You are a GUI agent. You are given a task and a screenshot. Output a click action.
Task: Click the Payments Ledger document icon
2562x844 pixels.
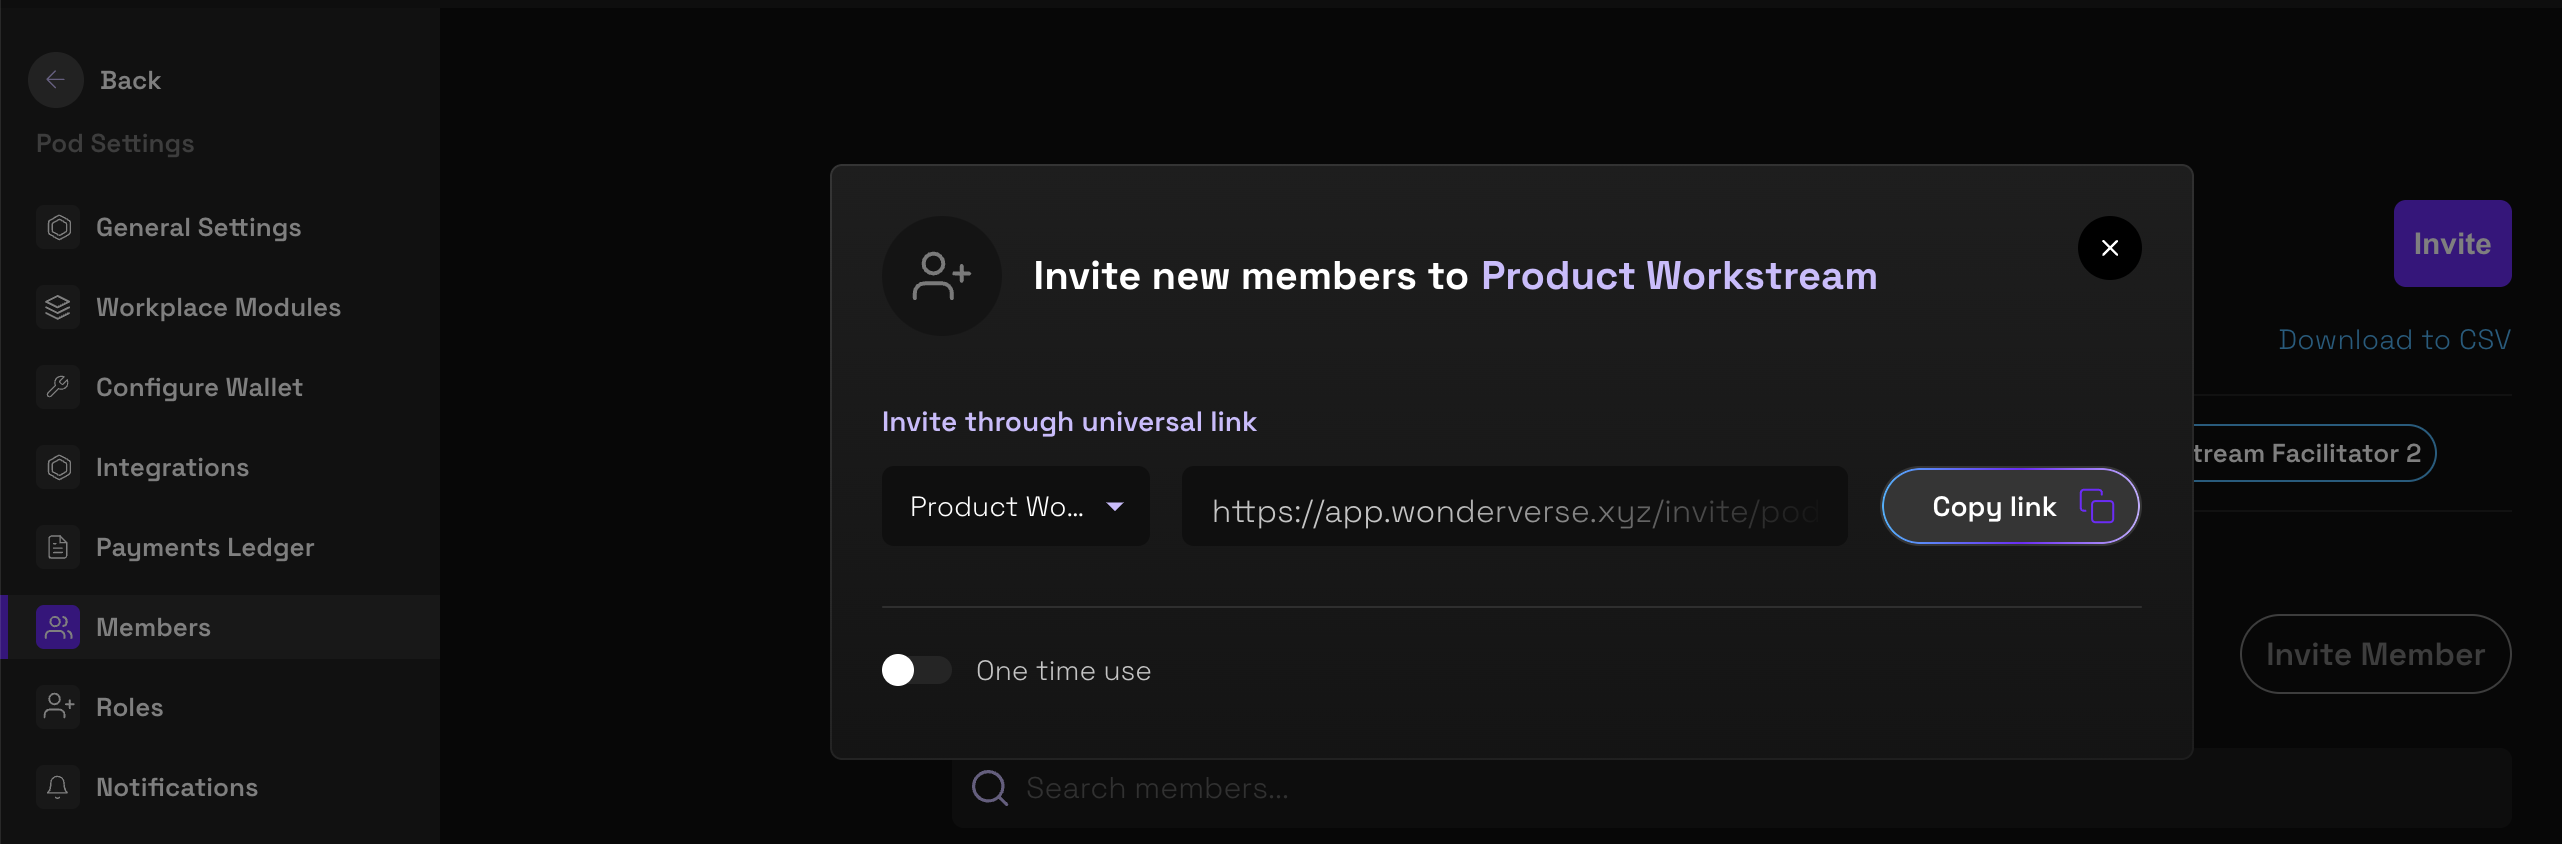click(x=59, y=547)
